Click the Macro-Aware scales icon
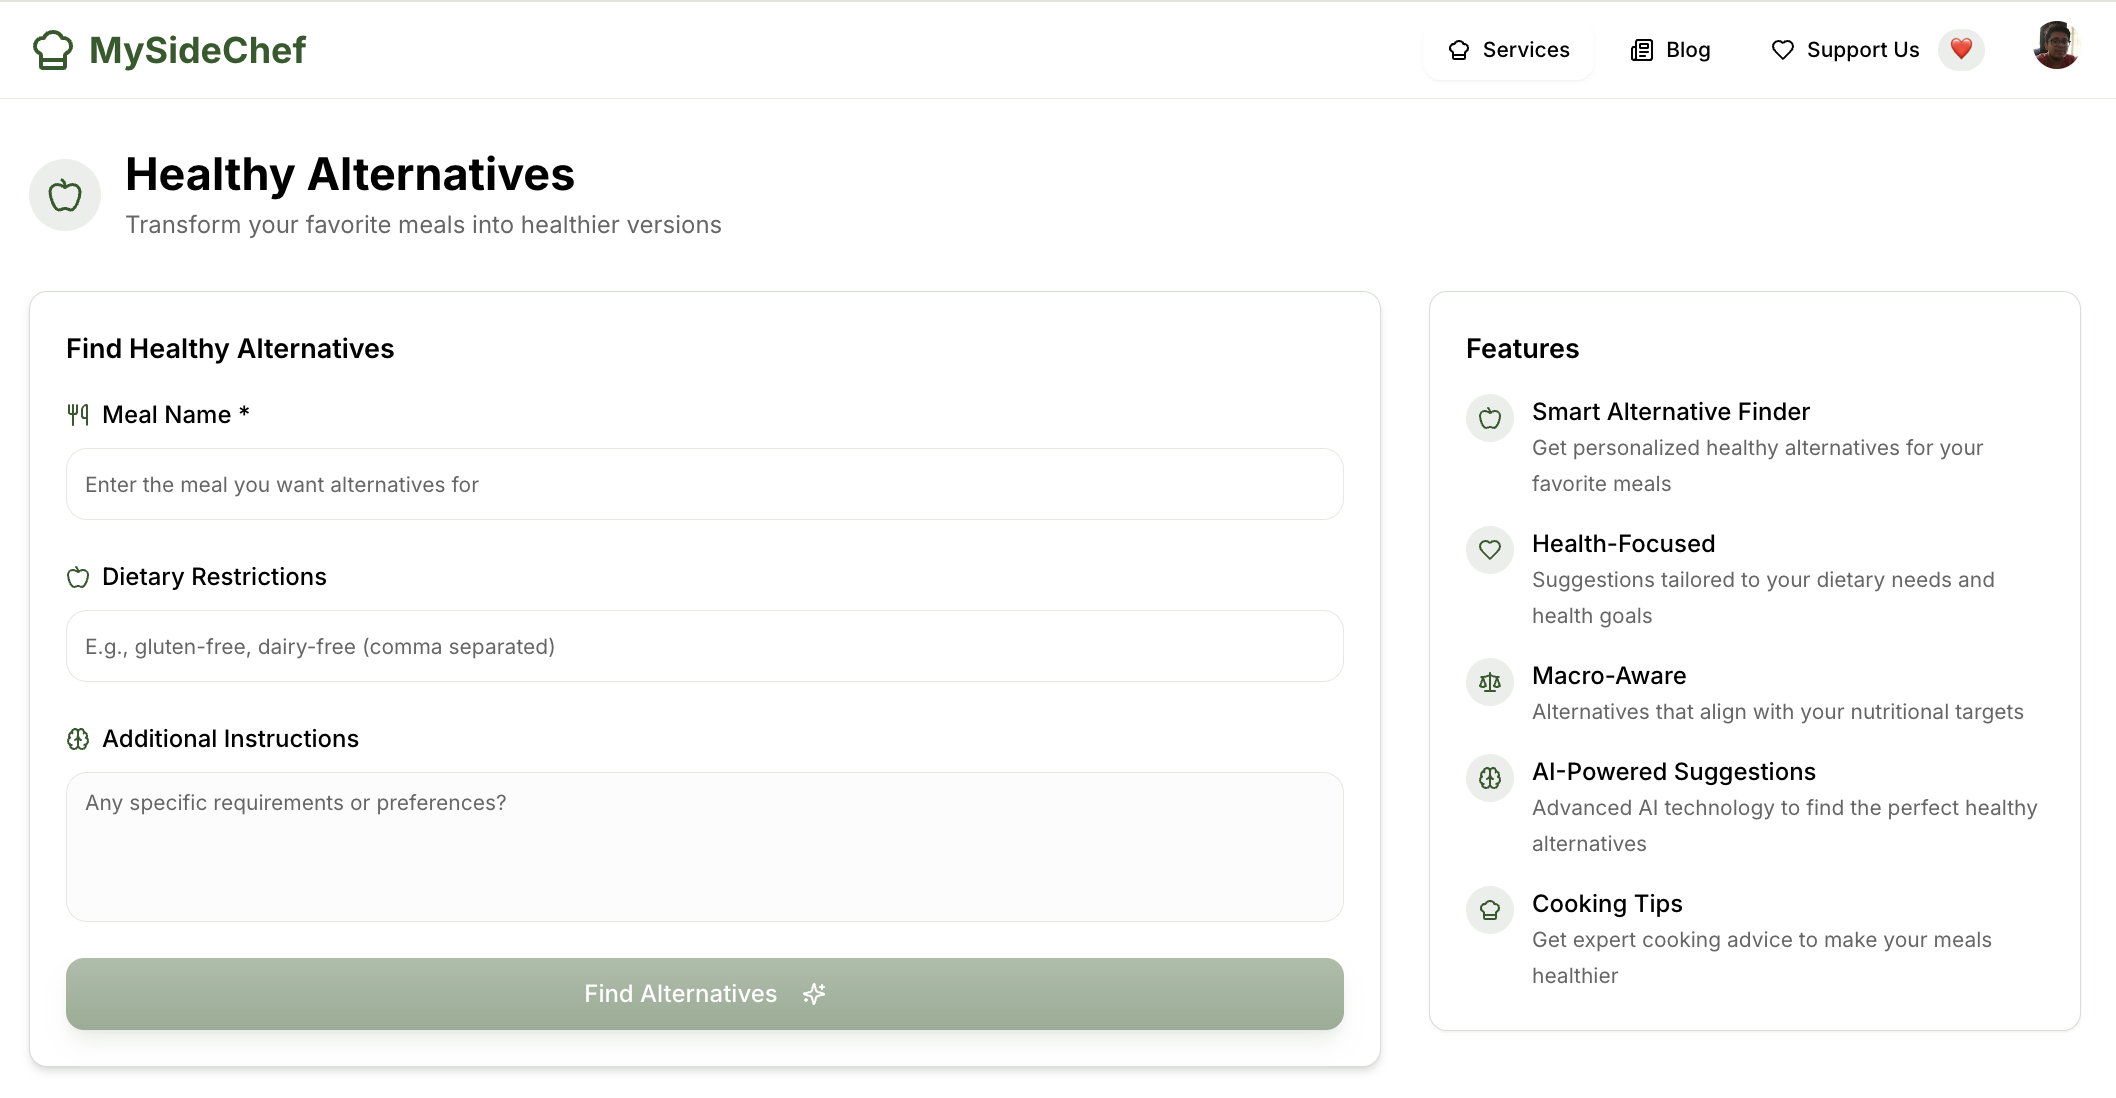Image resolution: width=2116 pixels, height=1098 pixels. pyautogui.click(x=1490, y=682)
